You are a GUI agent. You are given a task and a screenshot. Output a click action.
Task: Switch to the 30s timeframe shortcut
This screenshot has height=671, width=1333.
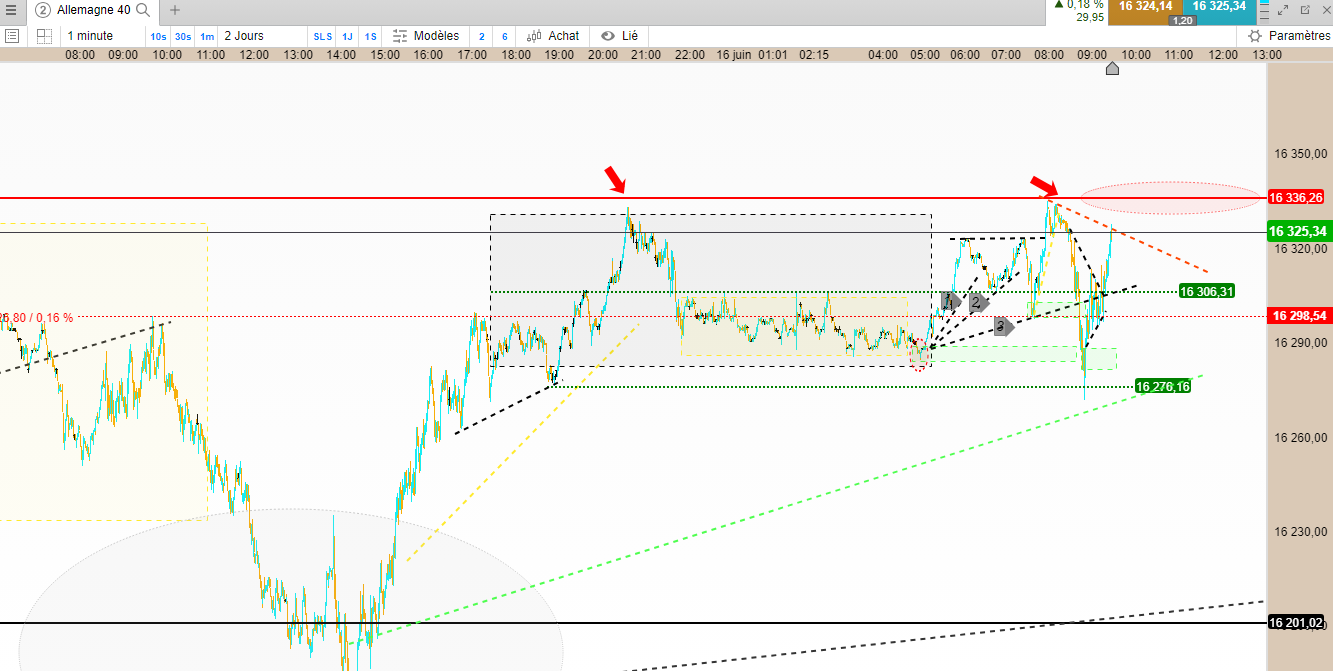coord(182,36)
